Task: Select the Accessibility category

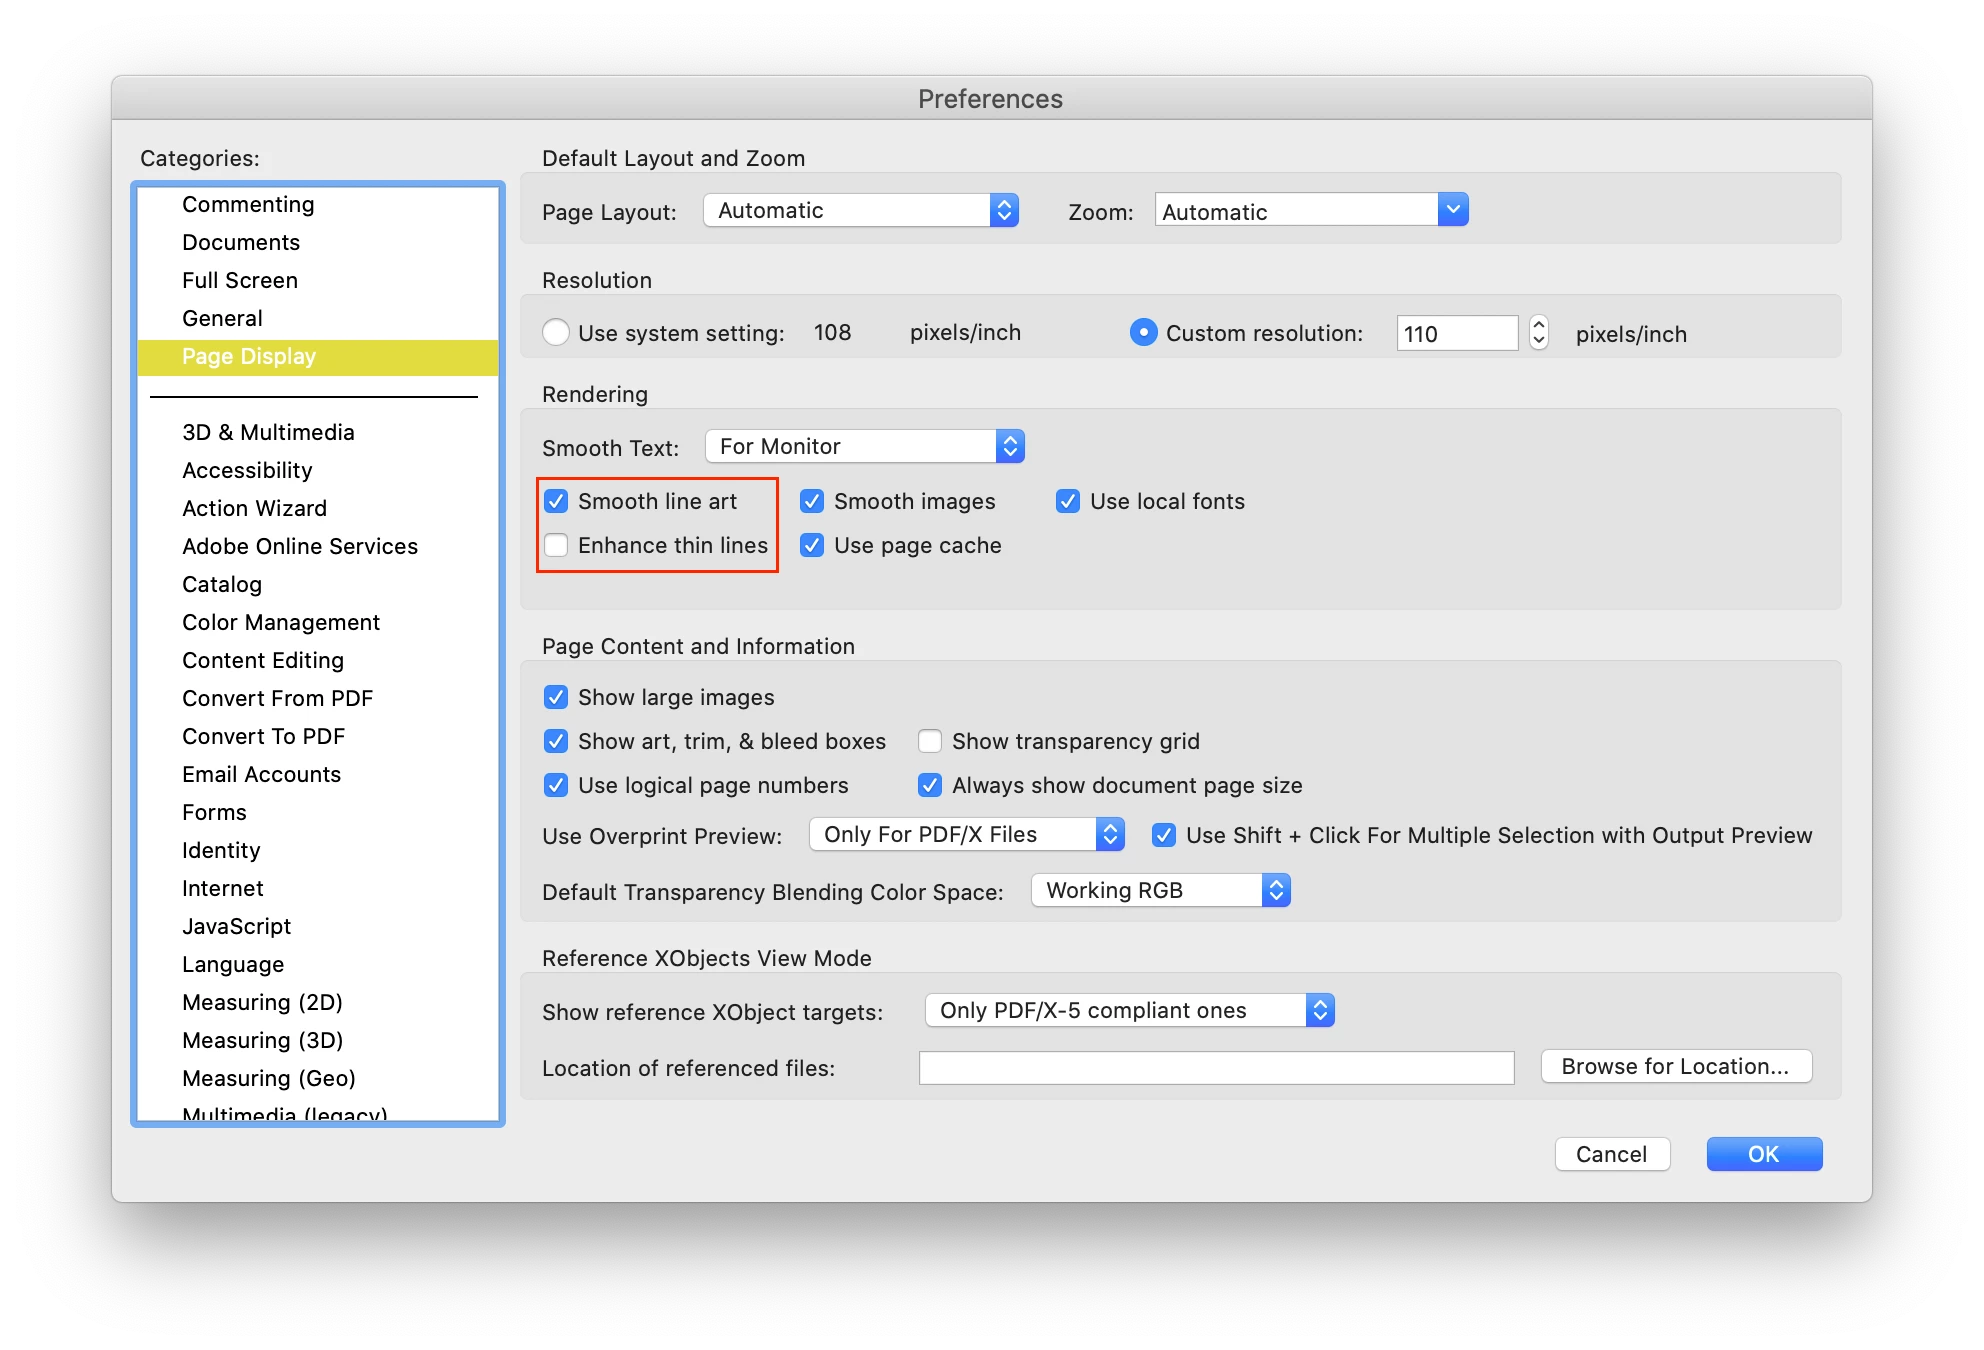Action: pos(247,470)
